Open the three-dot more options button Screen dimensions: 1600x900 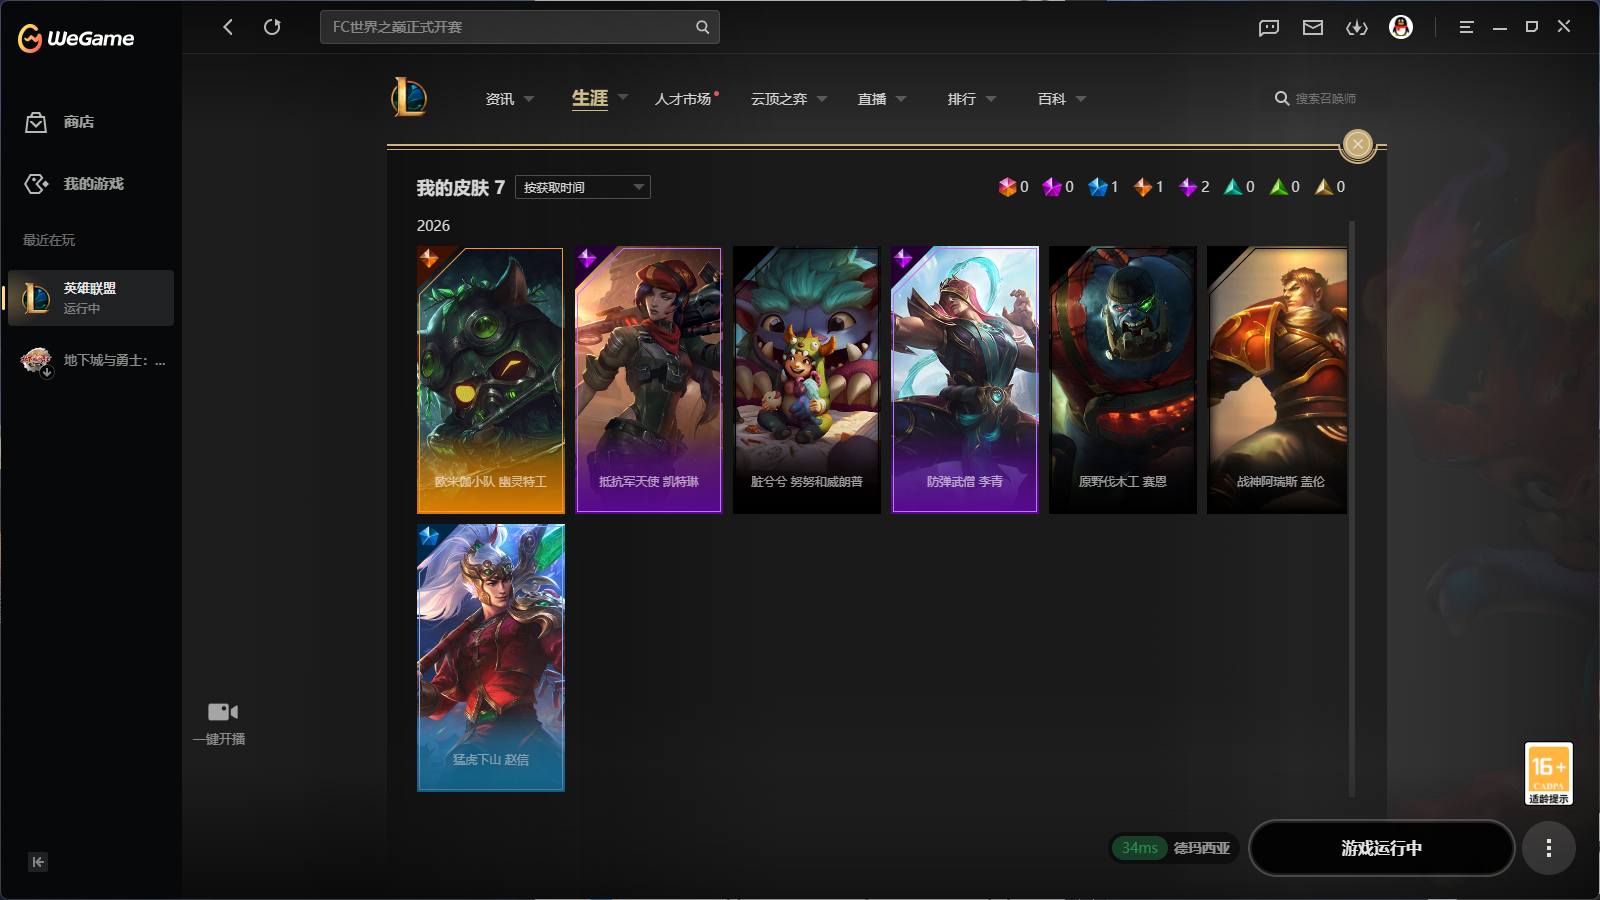[x=1549, y=848]
